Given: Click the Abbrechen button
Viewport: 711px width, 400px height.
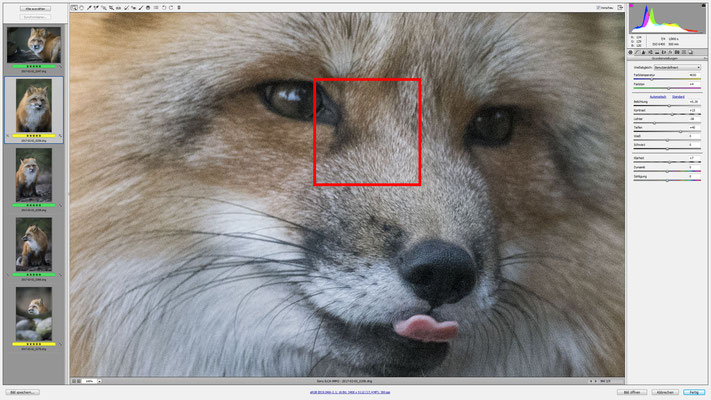Looking at the screenshot, I should coord(665,392).
